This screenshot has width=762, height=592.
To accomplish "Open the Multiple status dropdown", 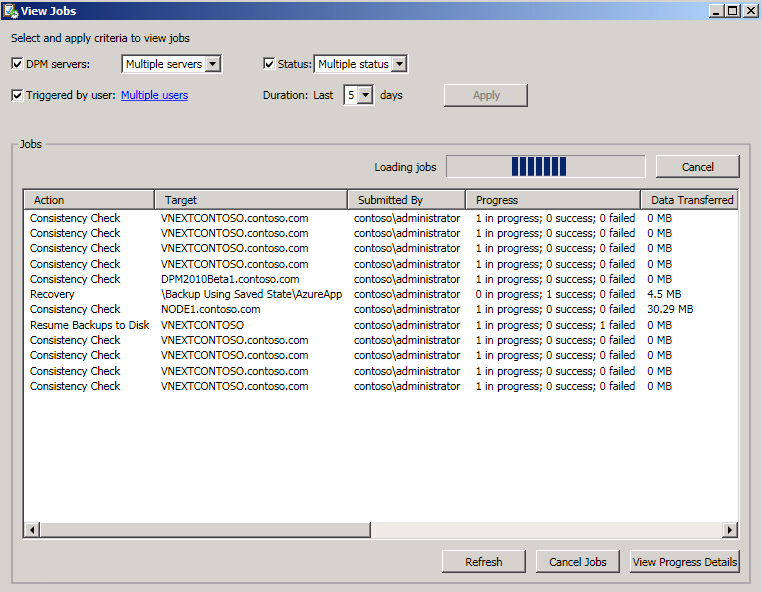I will [x=399, y=64].
